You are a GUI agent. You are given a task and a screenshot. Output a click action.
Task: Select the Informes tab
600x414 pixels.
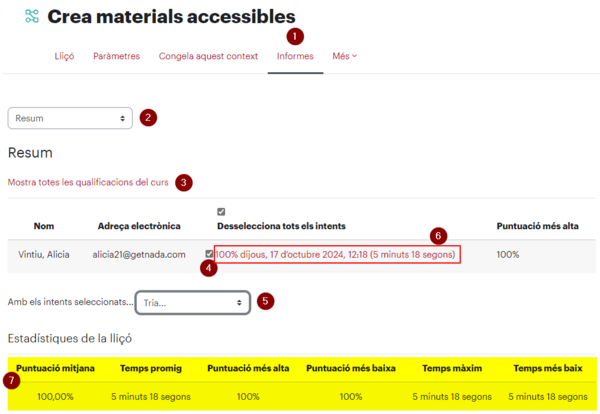[295, 56]
